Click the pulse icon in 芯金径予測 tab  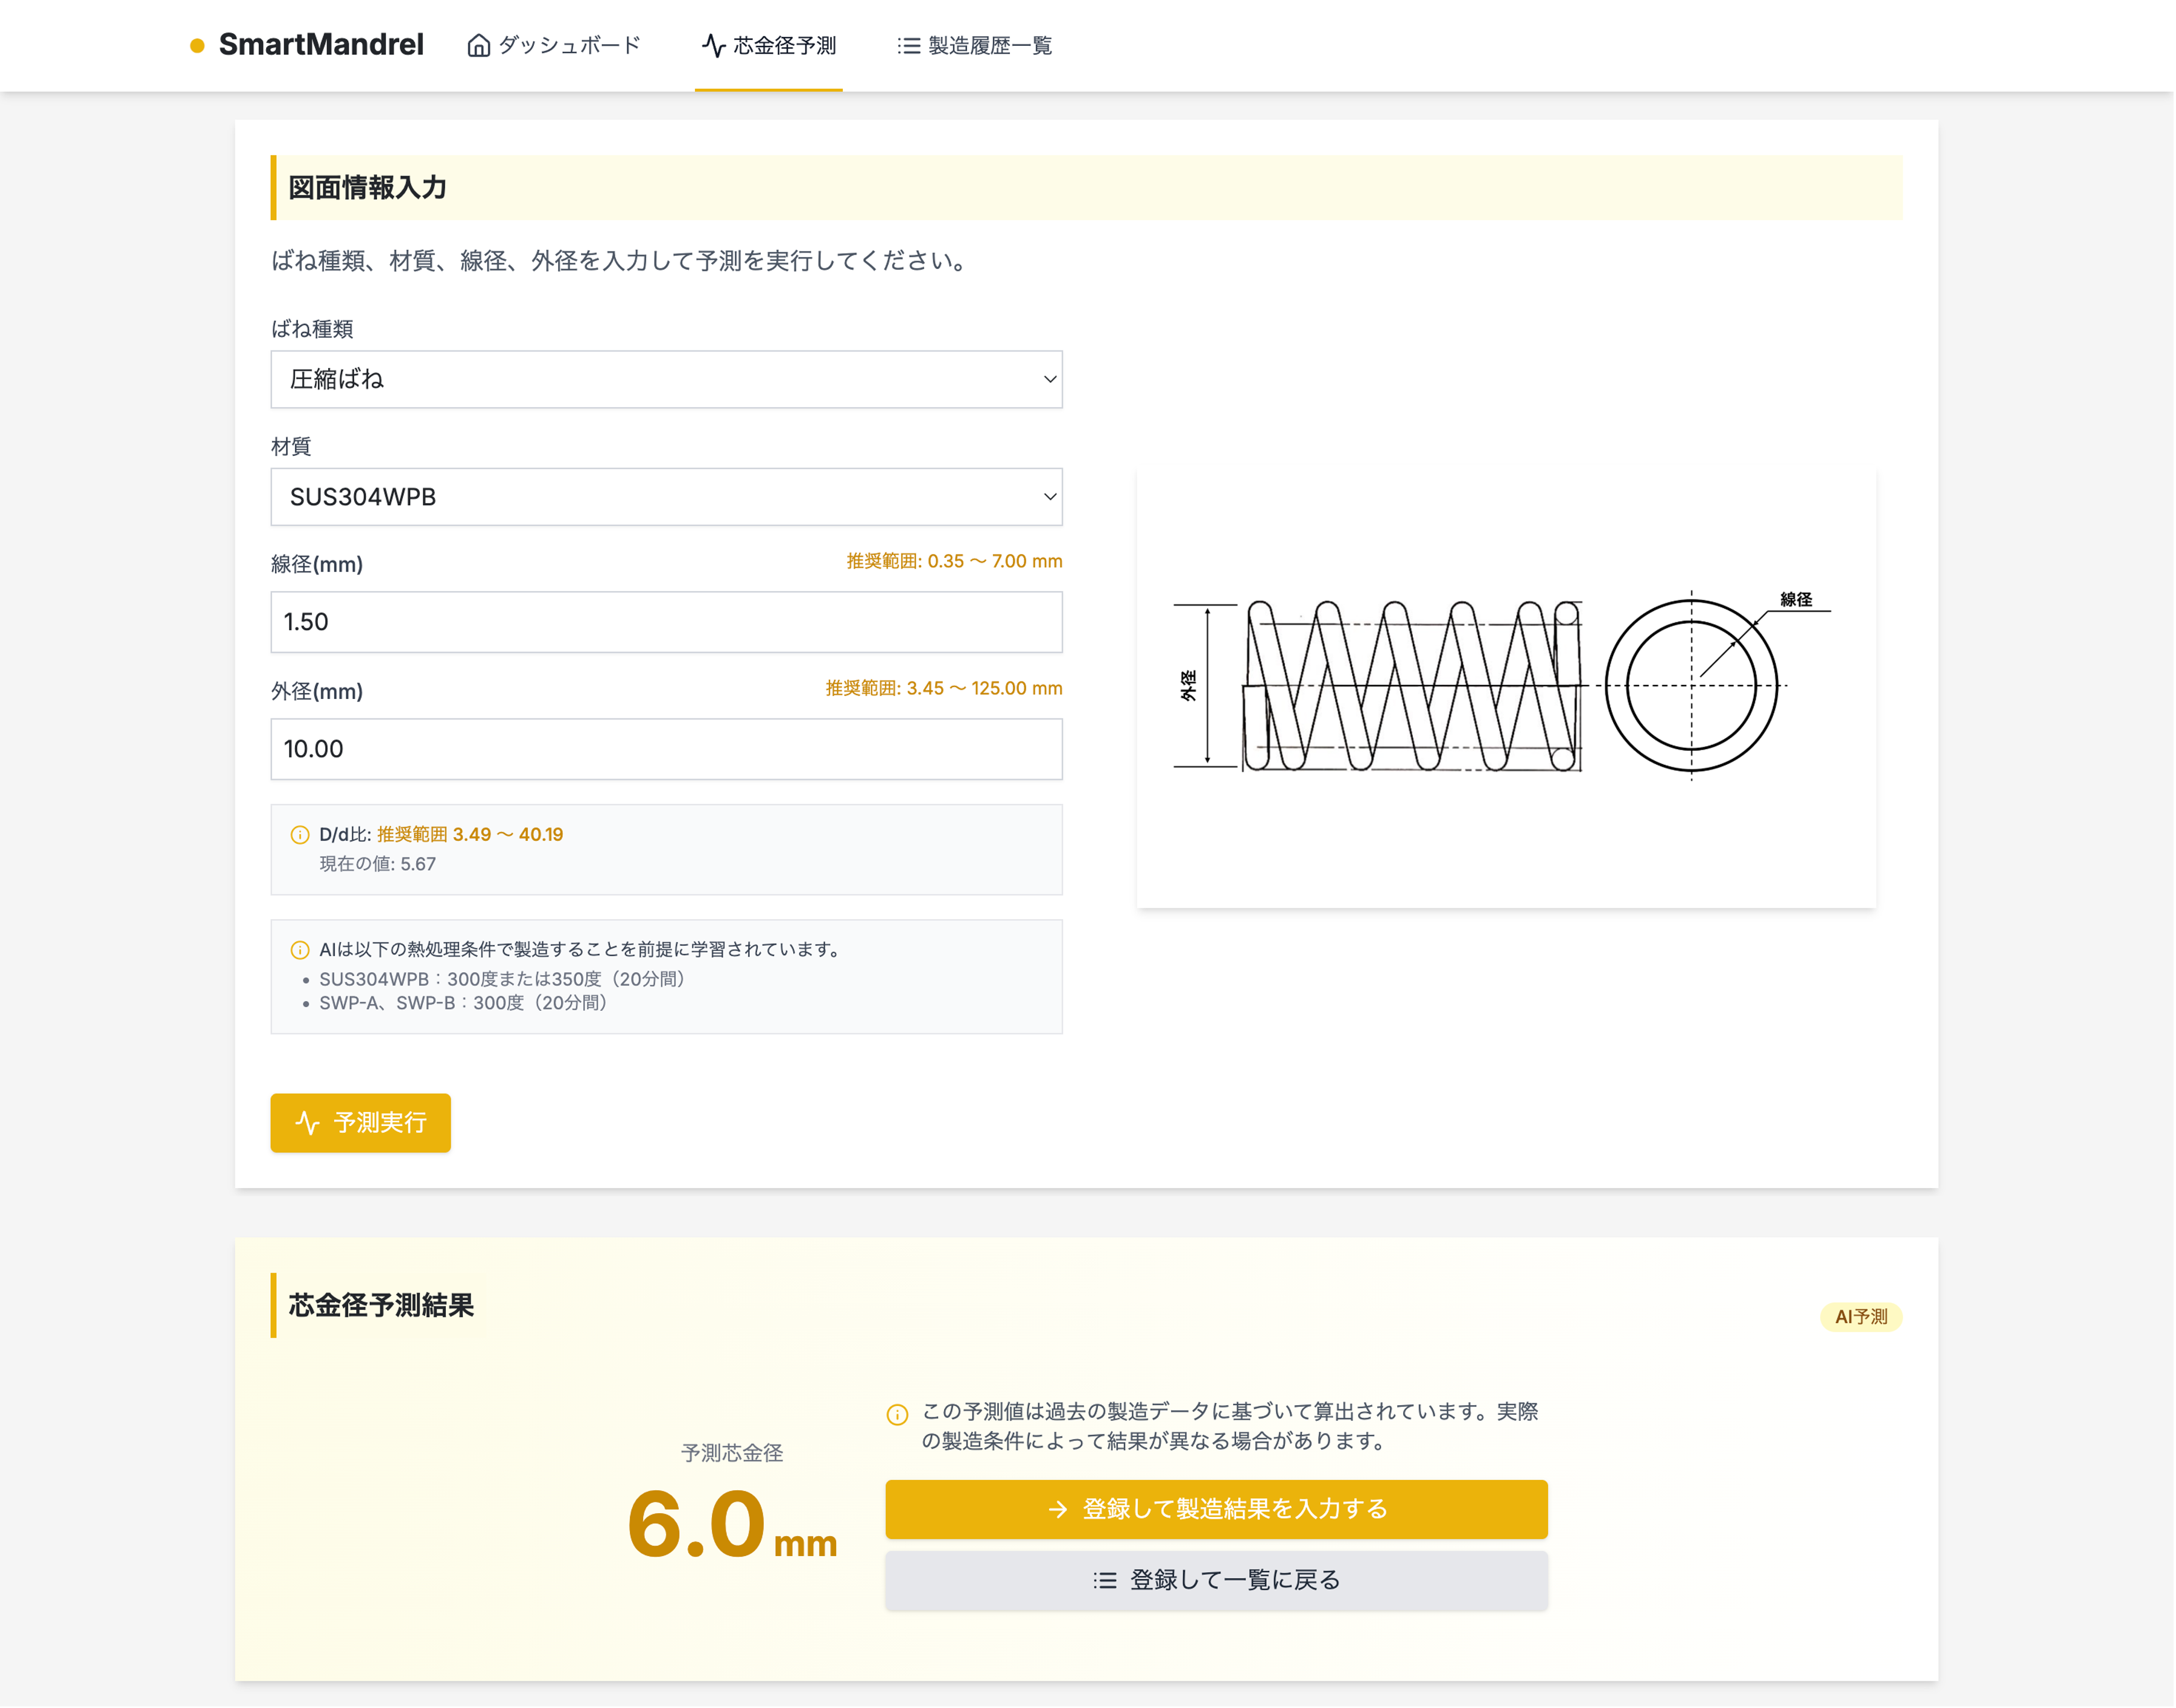point(713,46)
